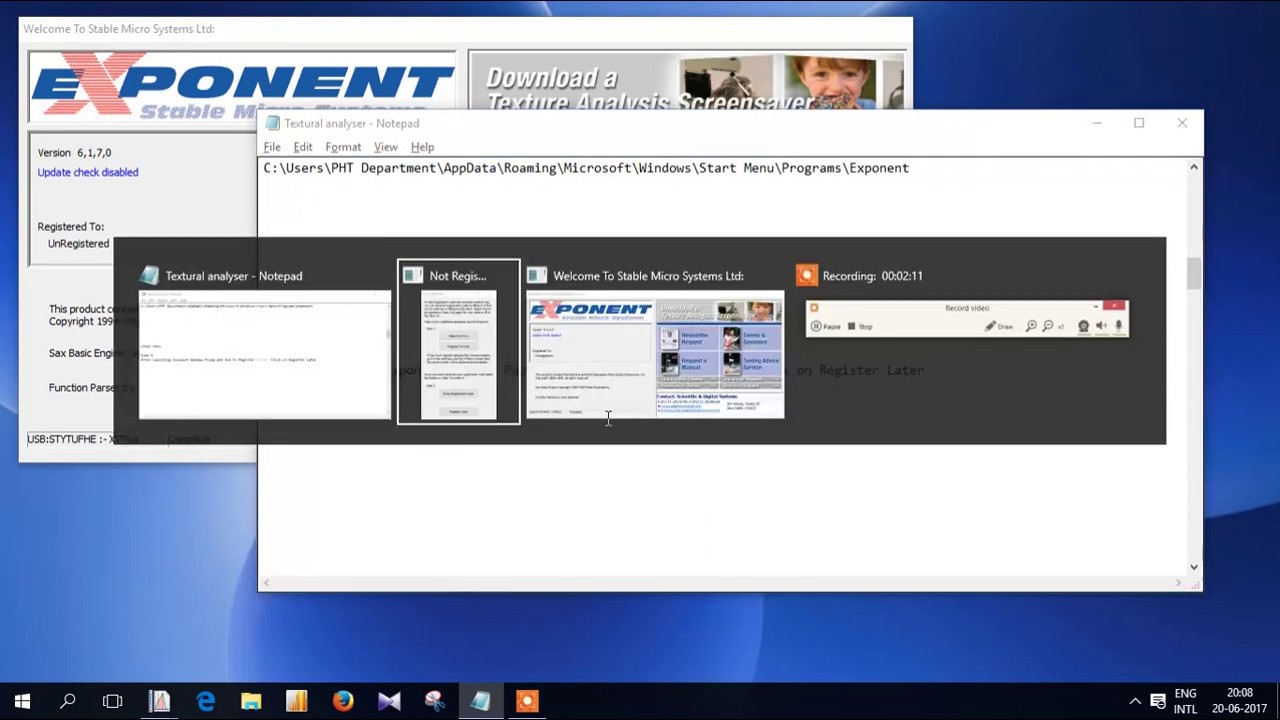Switch to Welcome To Stable Micro Systems thumbnail

click(655, 340)
